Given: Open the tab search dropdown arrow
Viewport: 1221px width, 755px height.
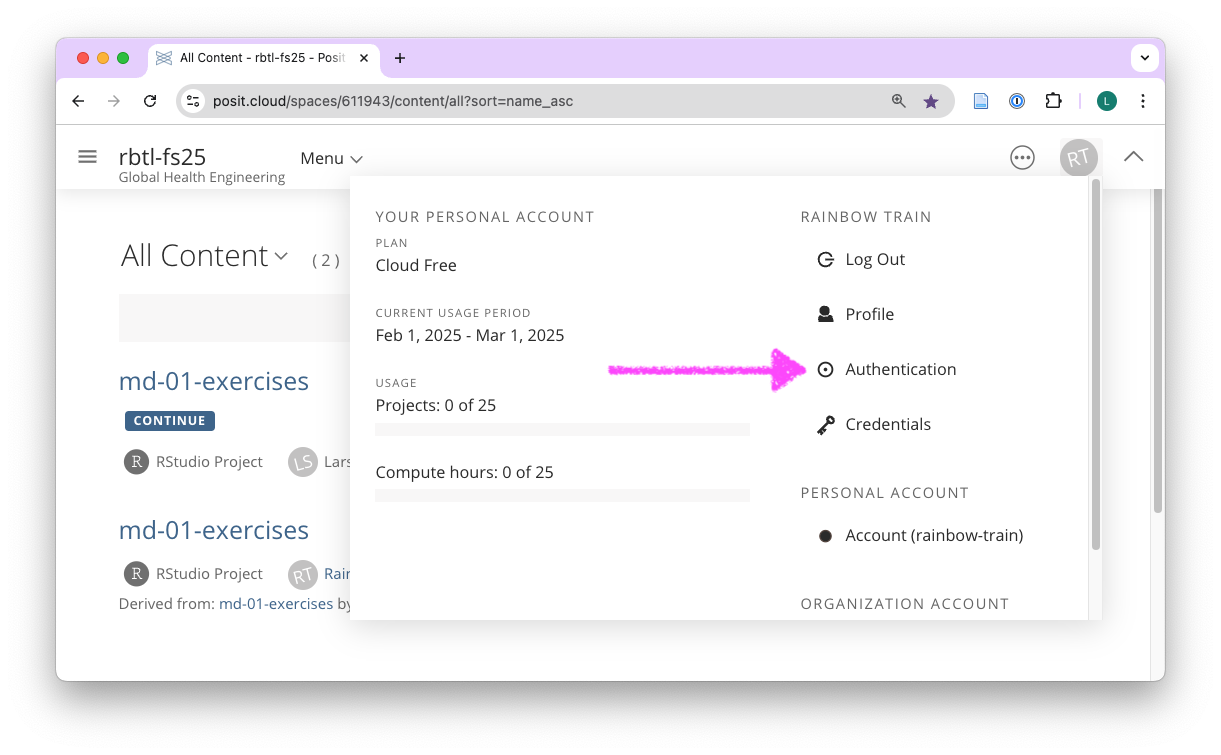Looking at the screenshot, I should 1145,58.
